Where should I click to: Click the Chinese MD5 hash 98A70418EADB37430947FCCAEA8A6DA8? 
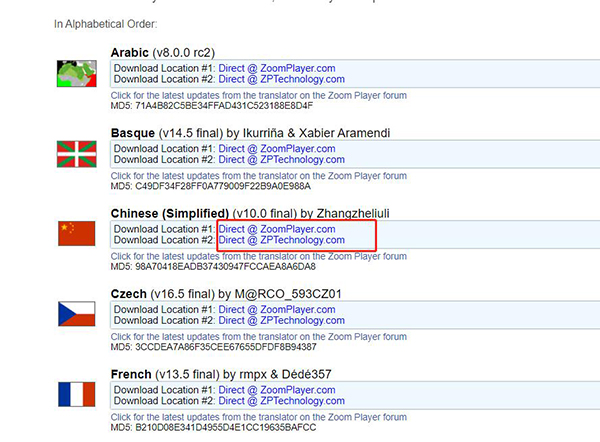(x=225, y=267)
